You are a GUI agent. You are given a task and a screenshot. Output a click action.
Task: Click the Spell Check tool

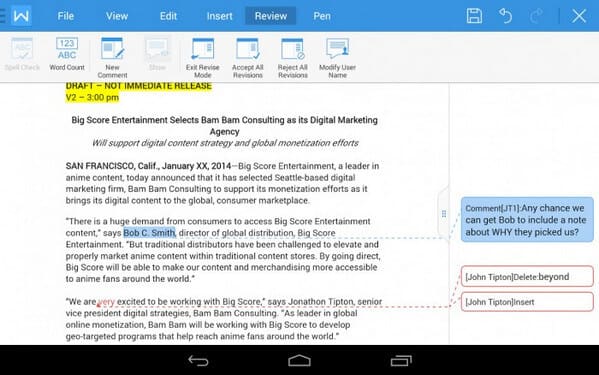[22, 54]
